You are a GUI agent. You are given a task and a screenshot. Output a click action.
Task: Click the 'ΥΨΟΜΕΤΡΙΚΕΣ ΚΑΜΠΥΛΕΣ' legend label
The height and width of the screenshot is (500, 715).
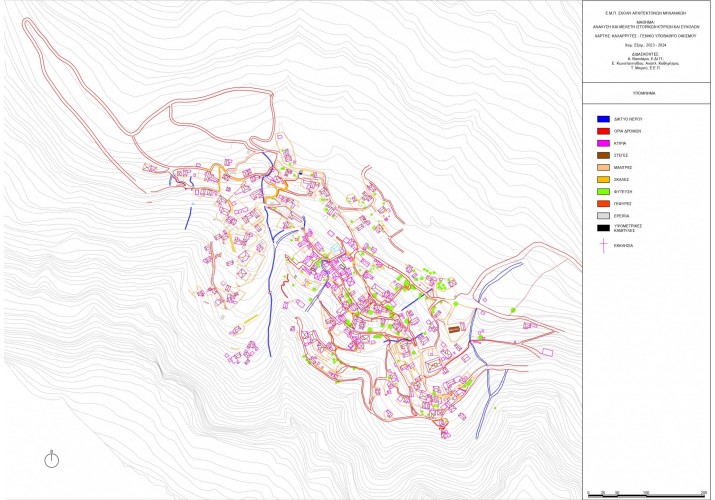[x=628, y=228]
